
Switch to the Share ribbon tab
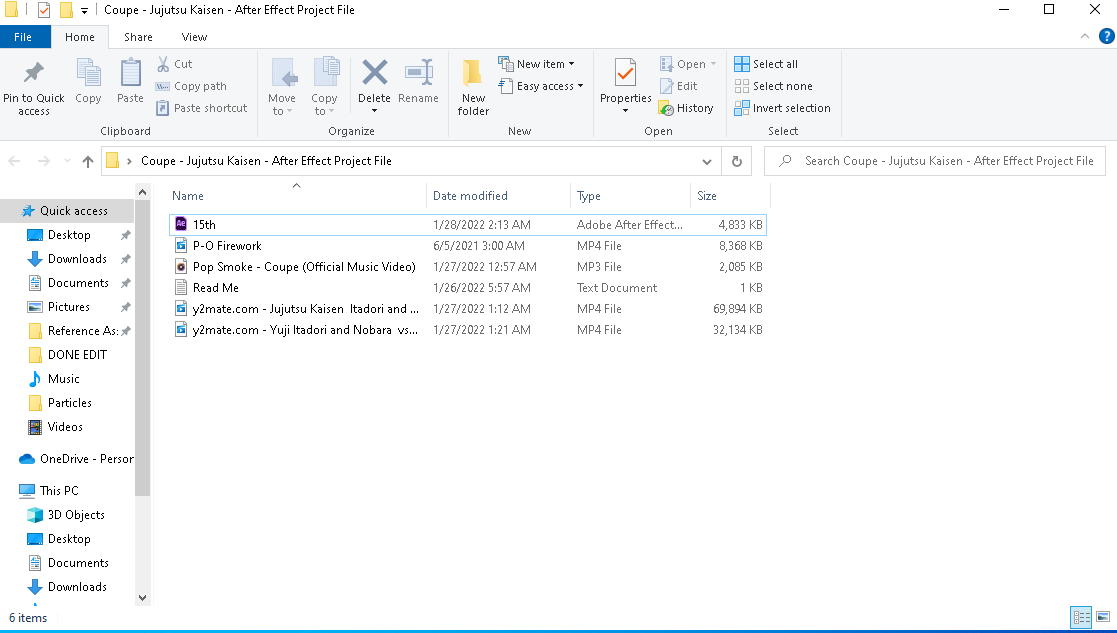click(x=138, y=37)
